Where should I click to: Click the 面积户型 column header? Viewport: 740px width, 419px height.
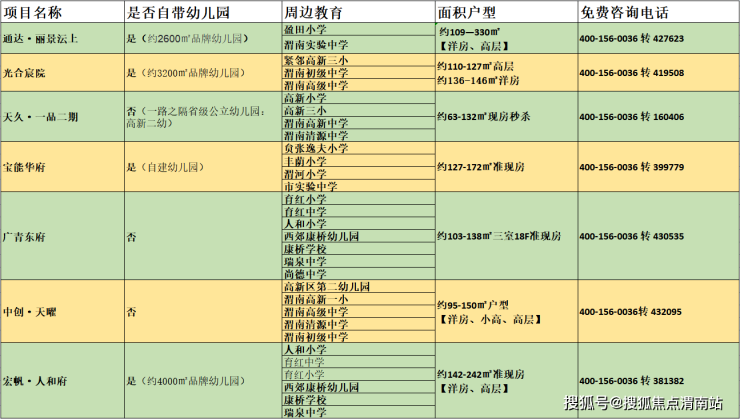coord(507,12)
